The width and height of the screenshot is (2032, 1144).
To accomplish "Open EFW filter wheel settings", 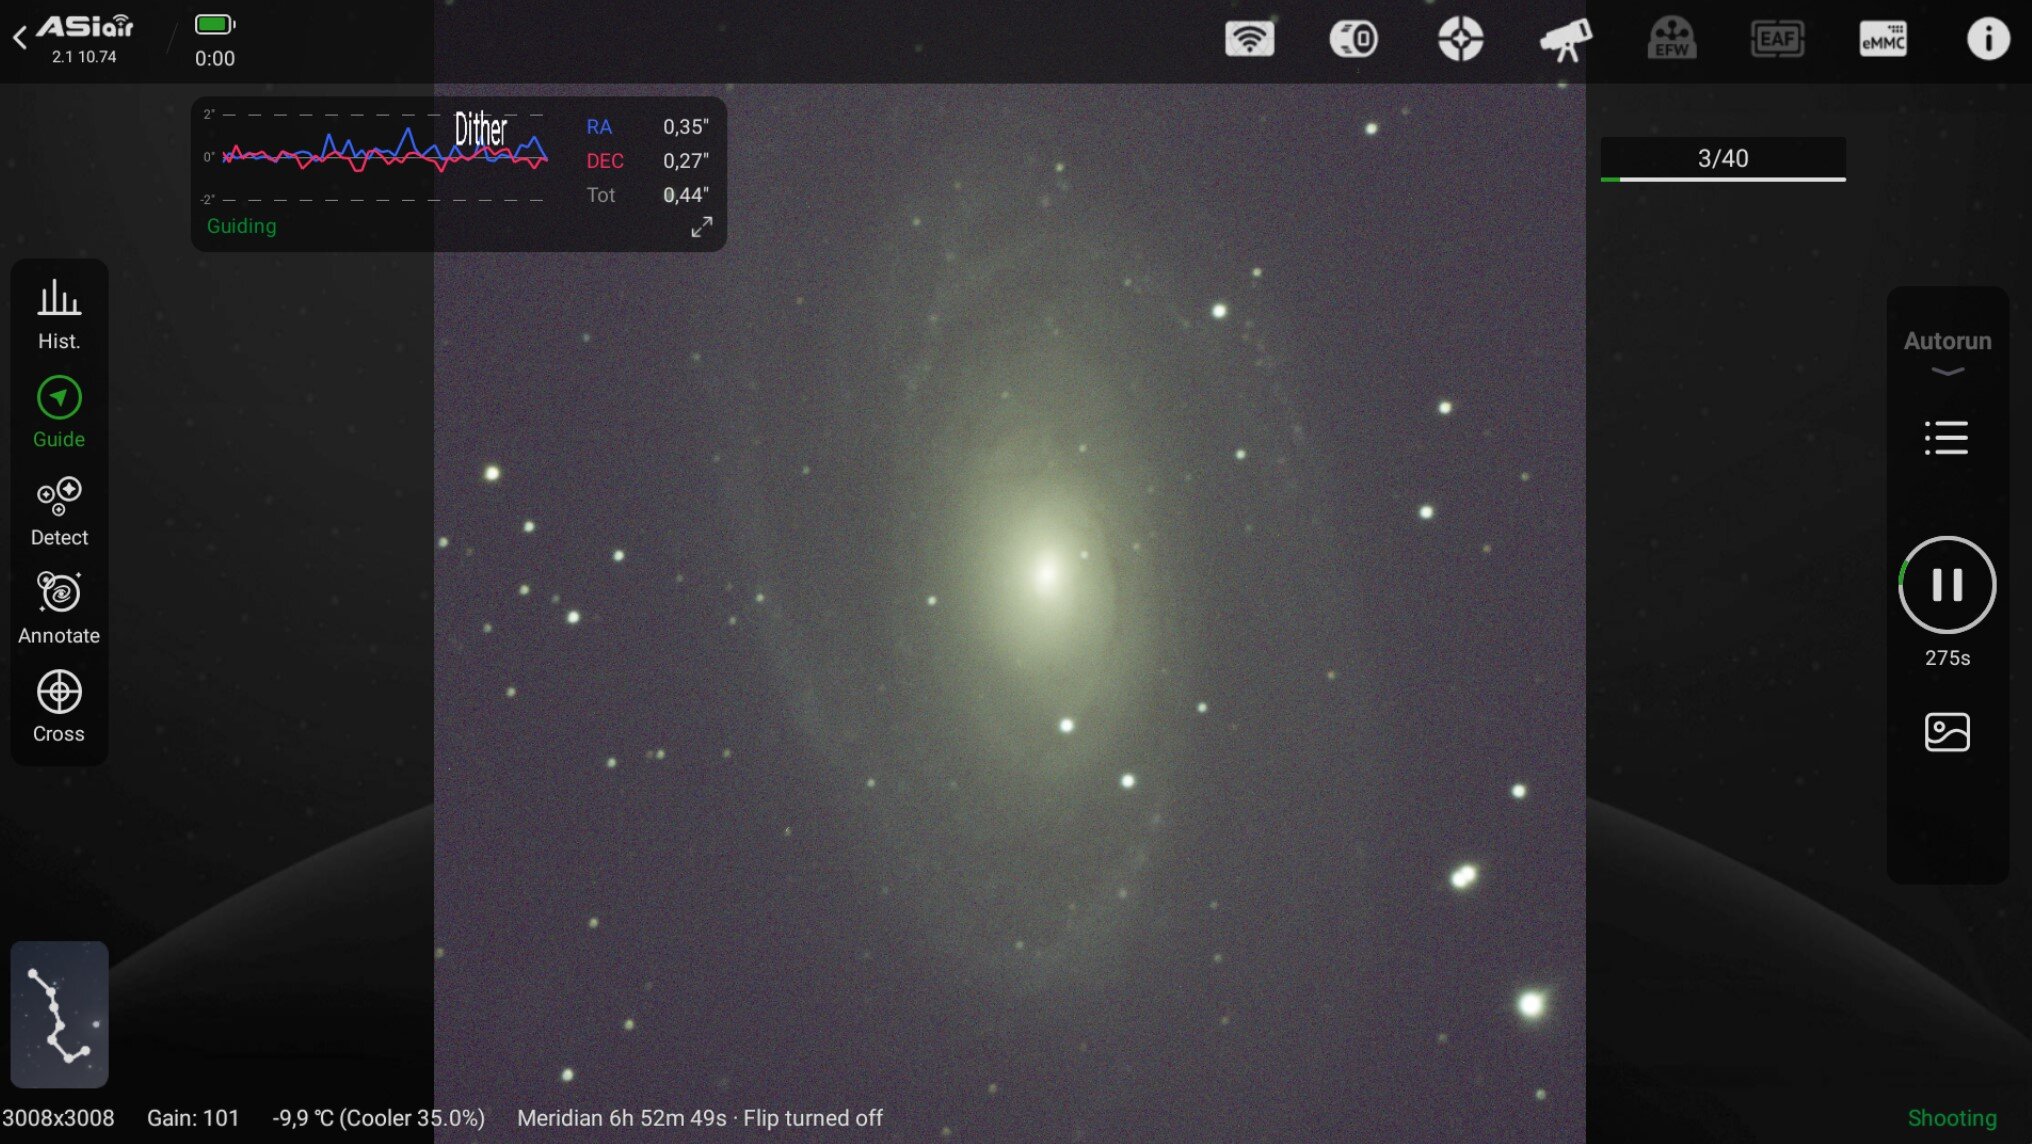I will (x=1671, y=39).
